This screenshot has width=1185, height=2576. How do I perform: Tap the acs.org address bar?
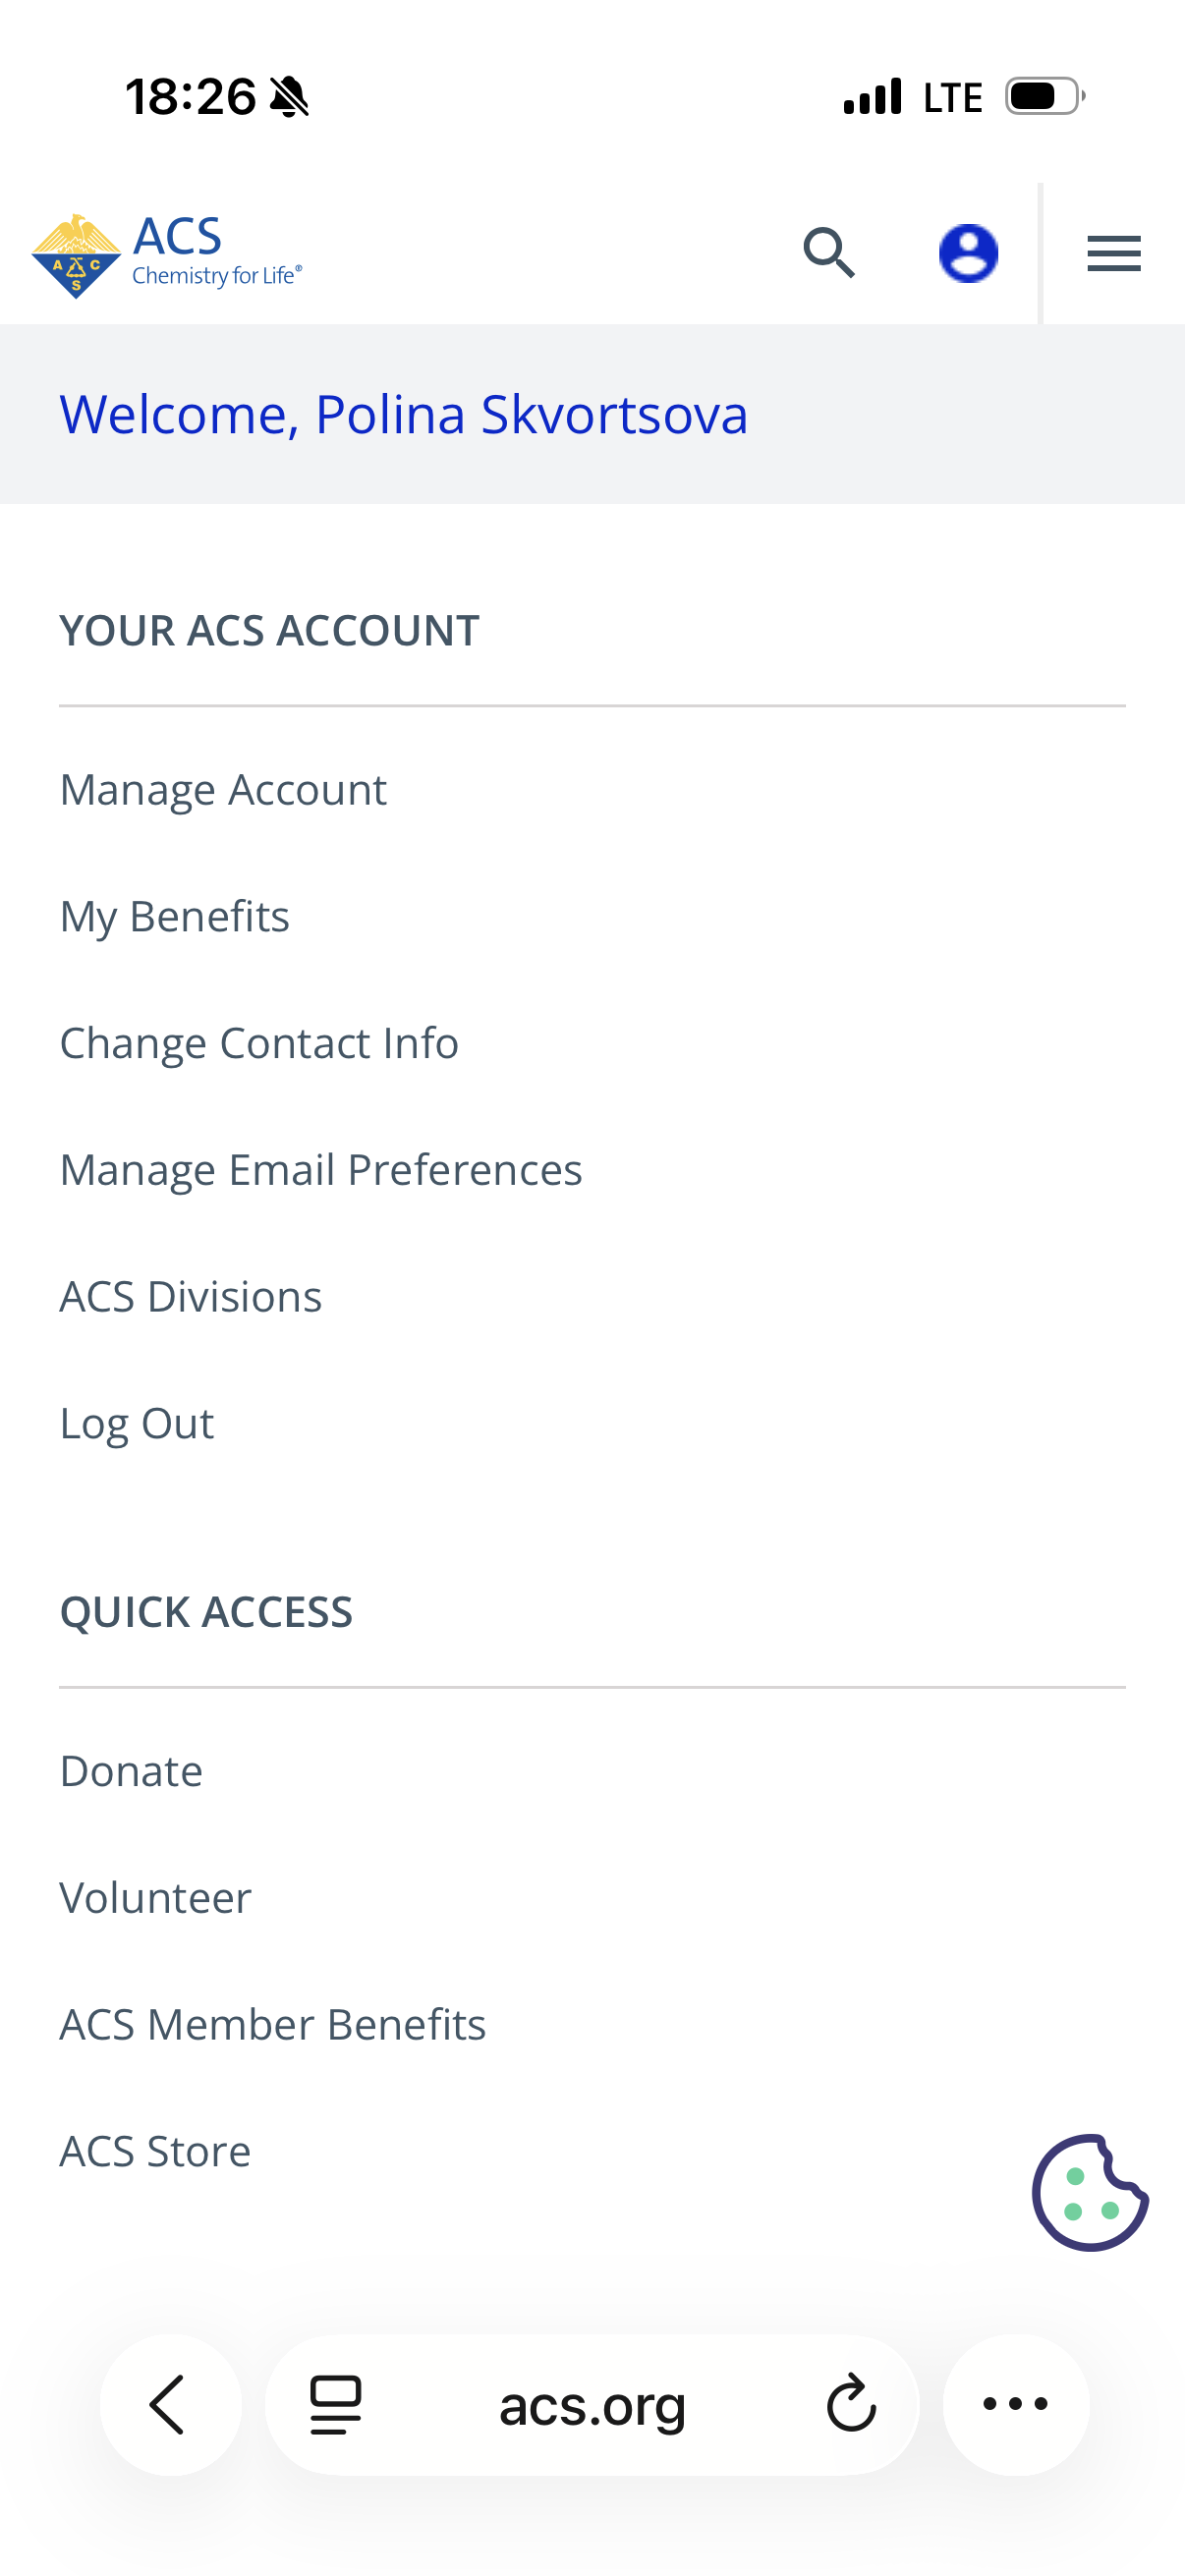tap(592, 2404)
